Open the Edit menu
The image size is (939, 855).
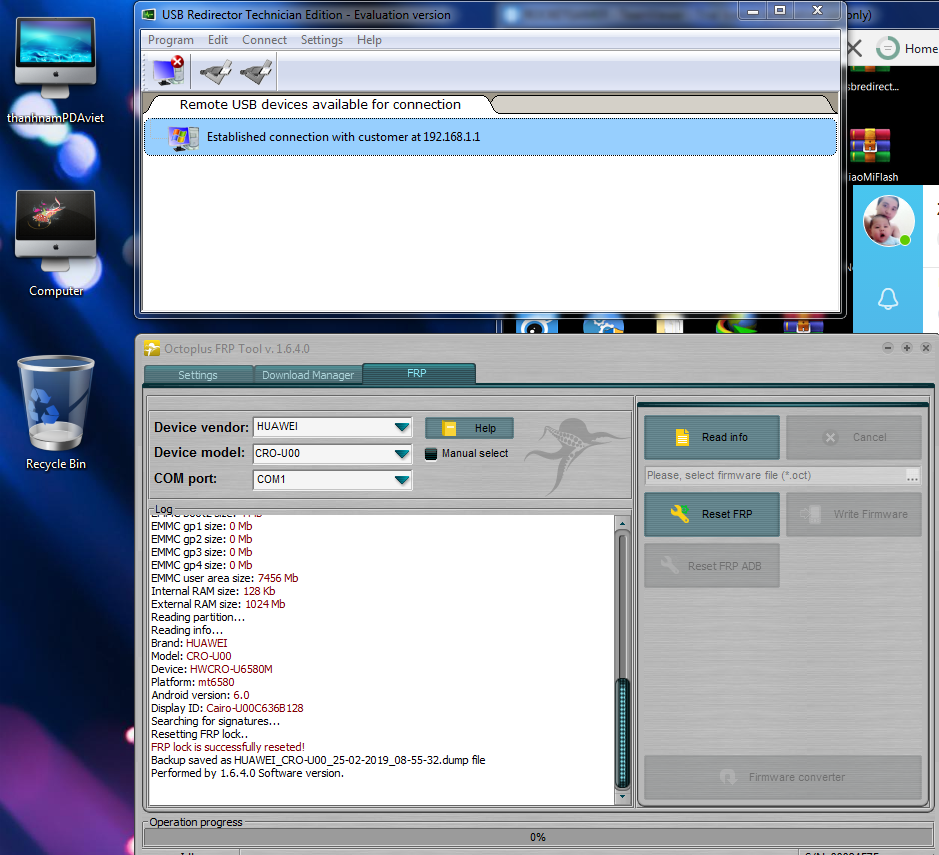(217, 40)
